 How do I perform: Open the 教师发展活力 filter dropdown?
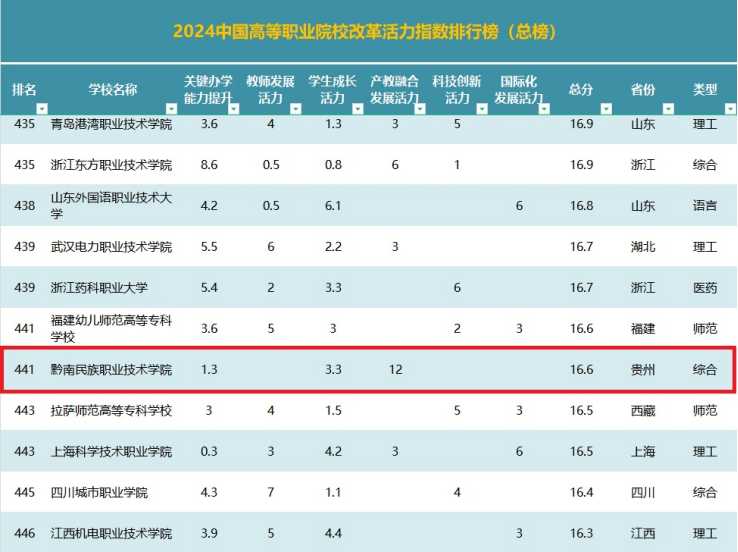pos(295,108)
